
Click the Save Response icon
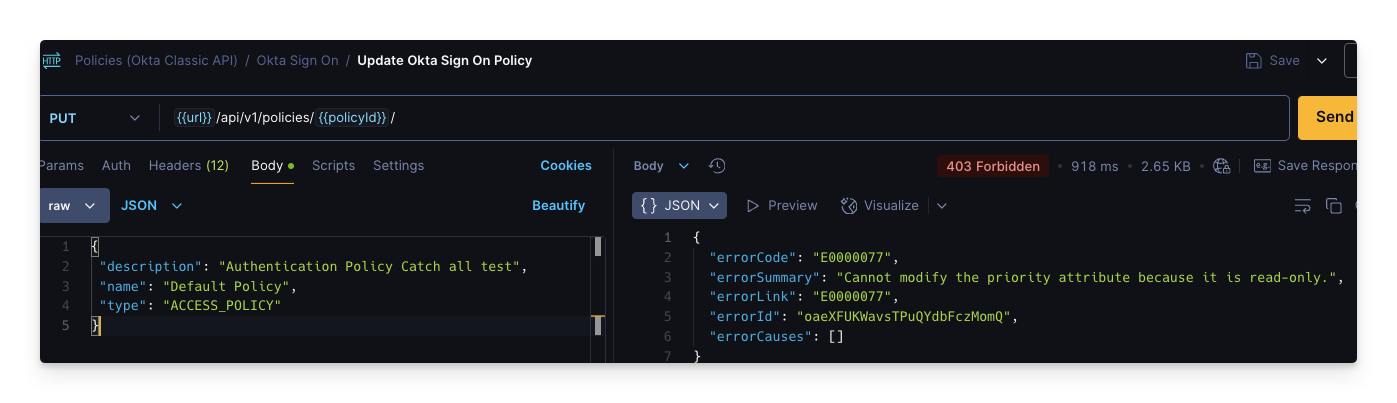1262,166
